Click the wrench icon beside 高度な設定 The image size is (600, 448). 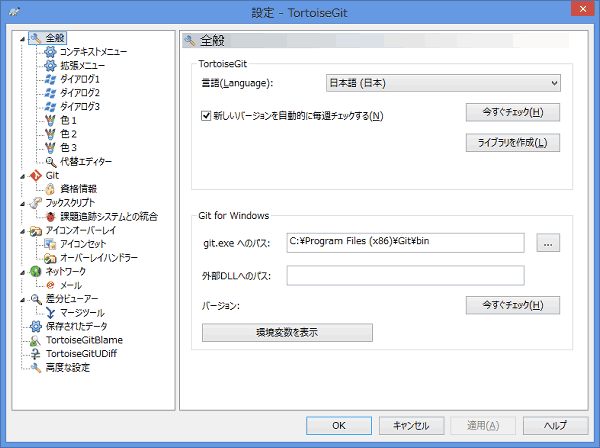[x=36, y=368]
